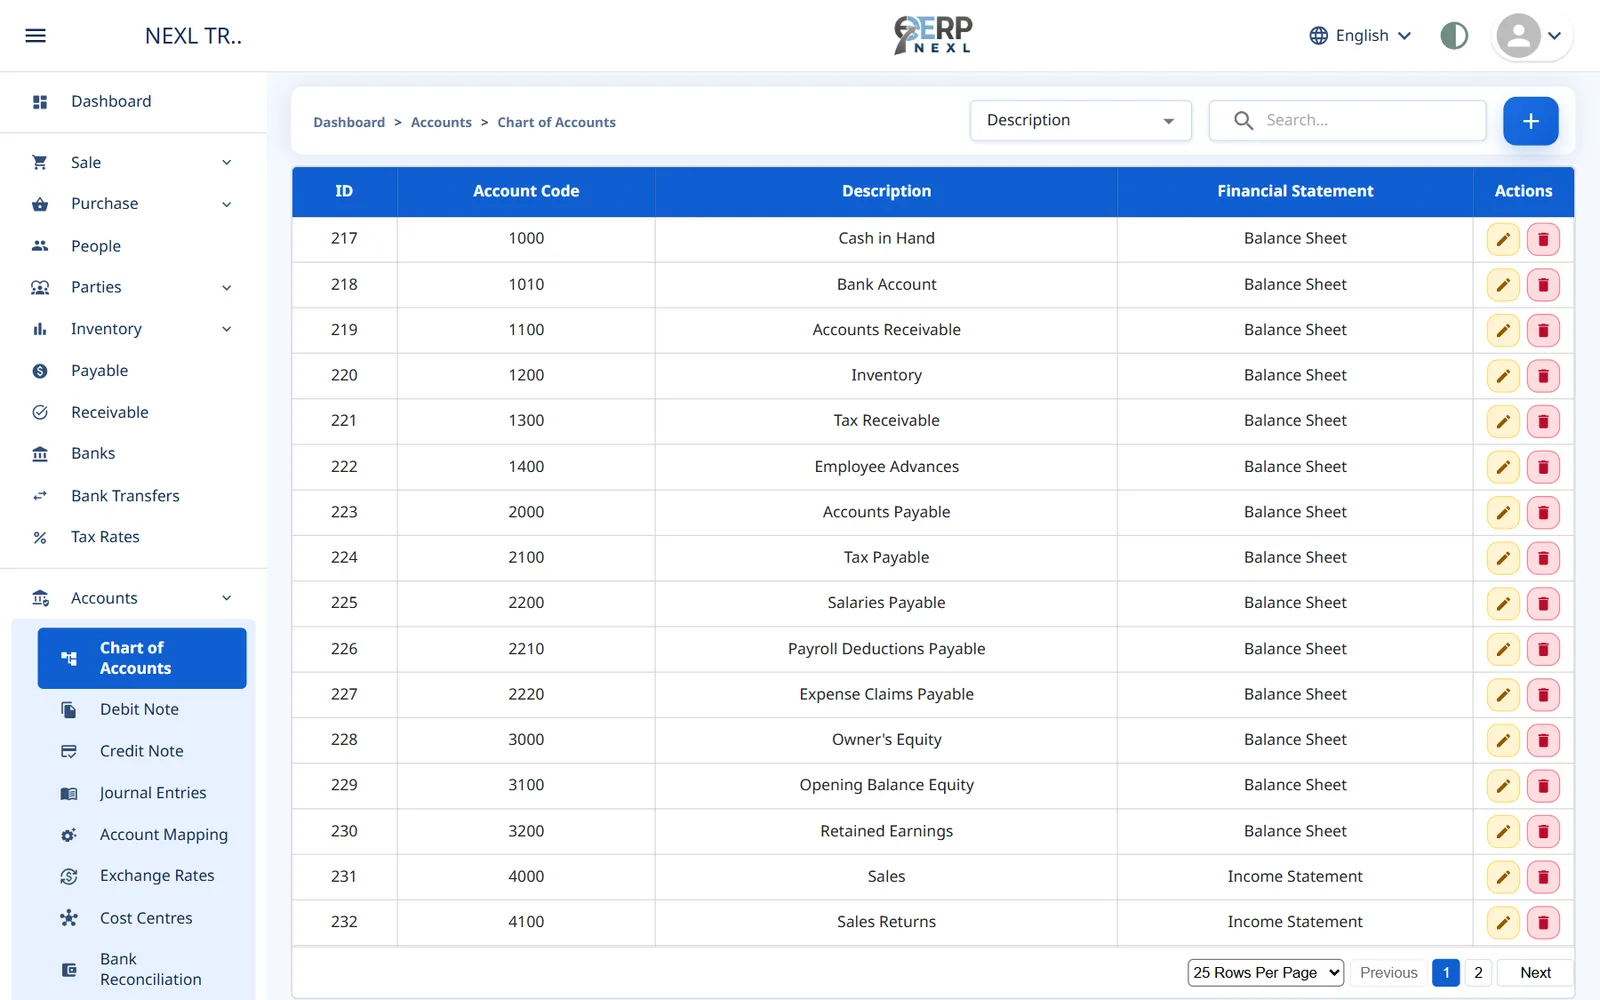1600x1000 pixels.
Task: Expand the Parties sidebar menu
Action: pyautogui.click(x=133, y=287)
